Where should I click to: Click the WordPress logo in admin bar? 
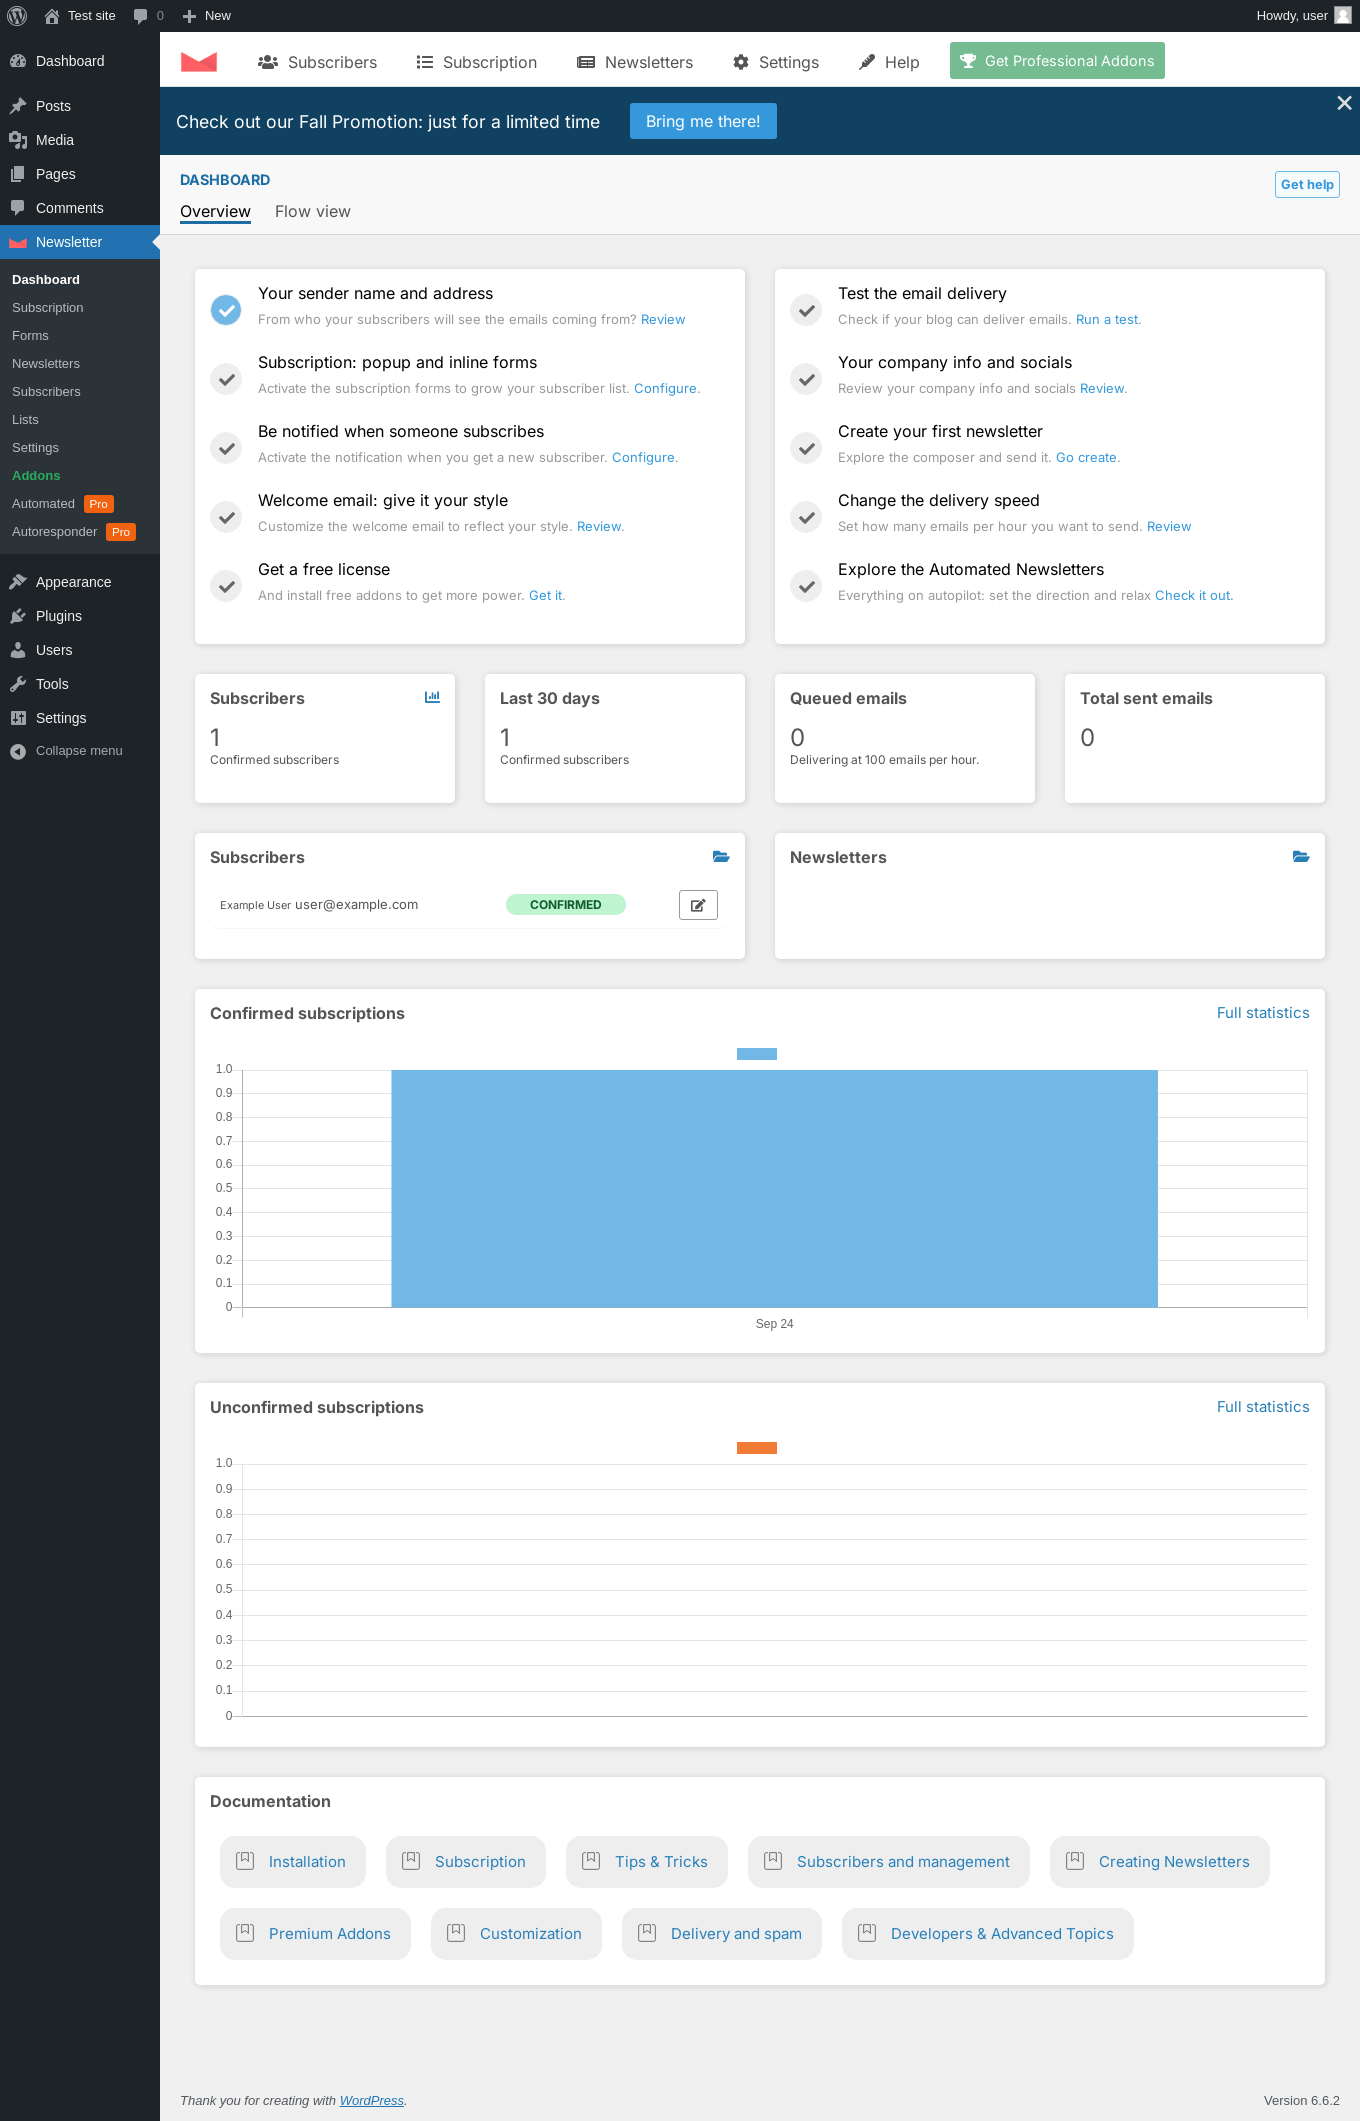pos(17,16)
